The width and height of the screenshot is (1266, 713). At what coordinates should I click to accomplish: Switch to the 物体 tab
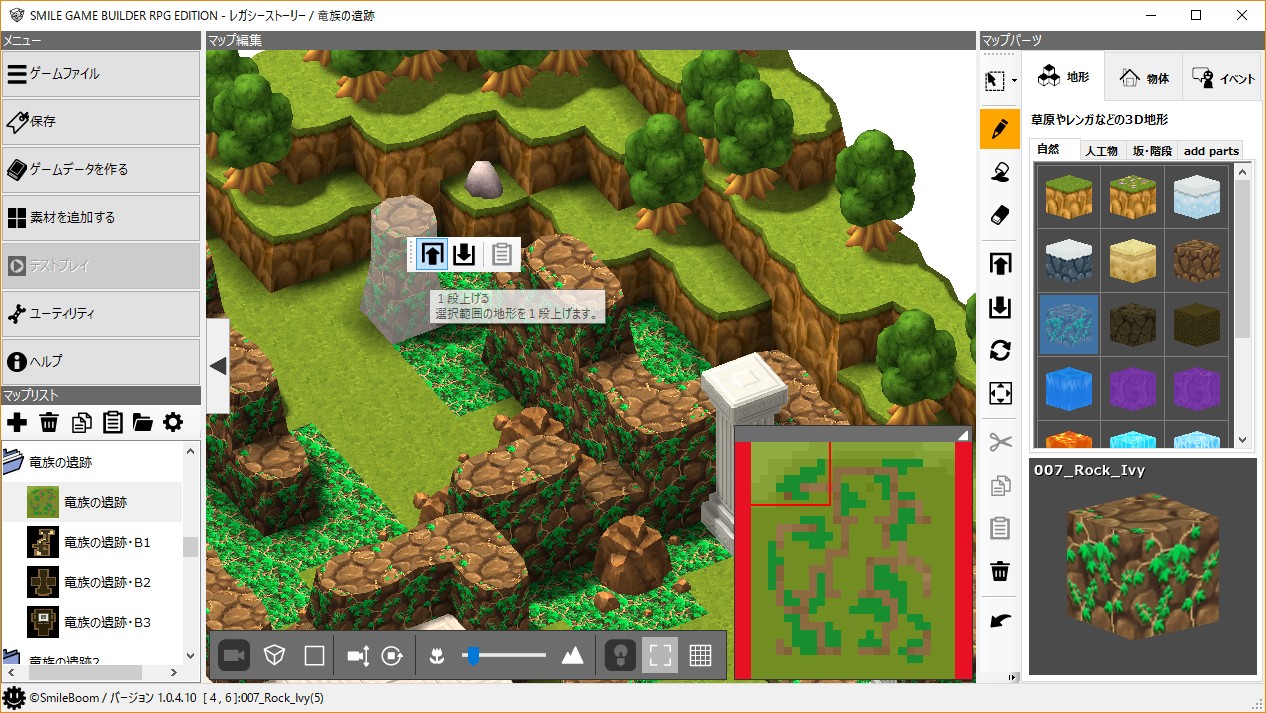[x=1144, y=77]
